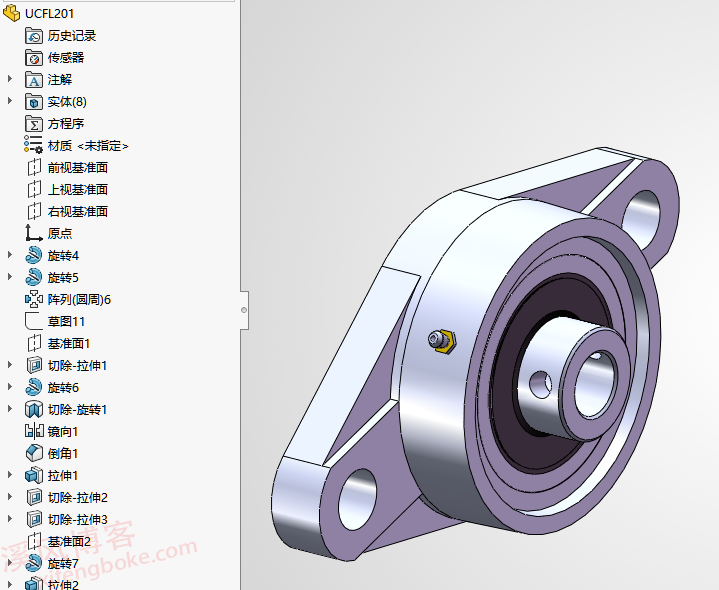Click the lower-left flange bolt hole
Viewport: 719px width, 590px height.
(x=357, y=500)
